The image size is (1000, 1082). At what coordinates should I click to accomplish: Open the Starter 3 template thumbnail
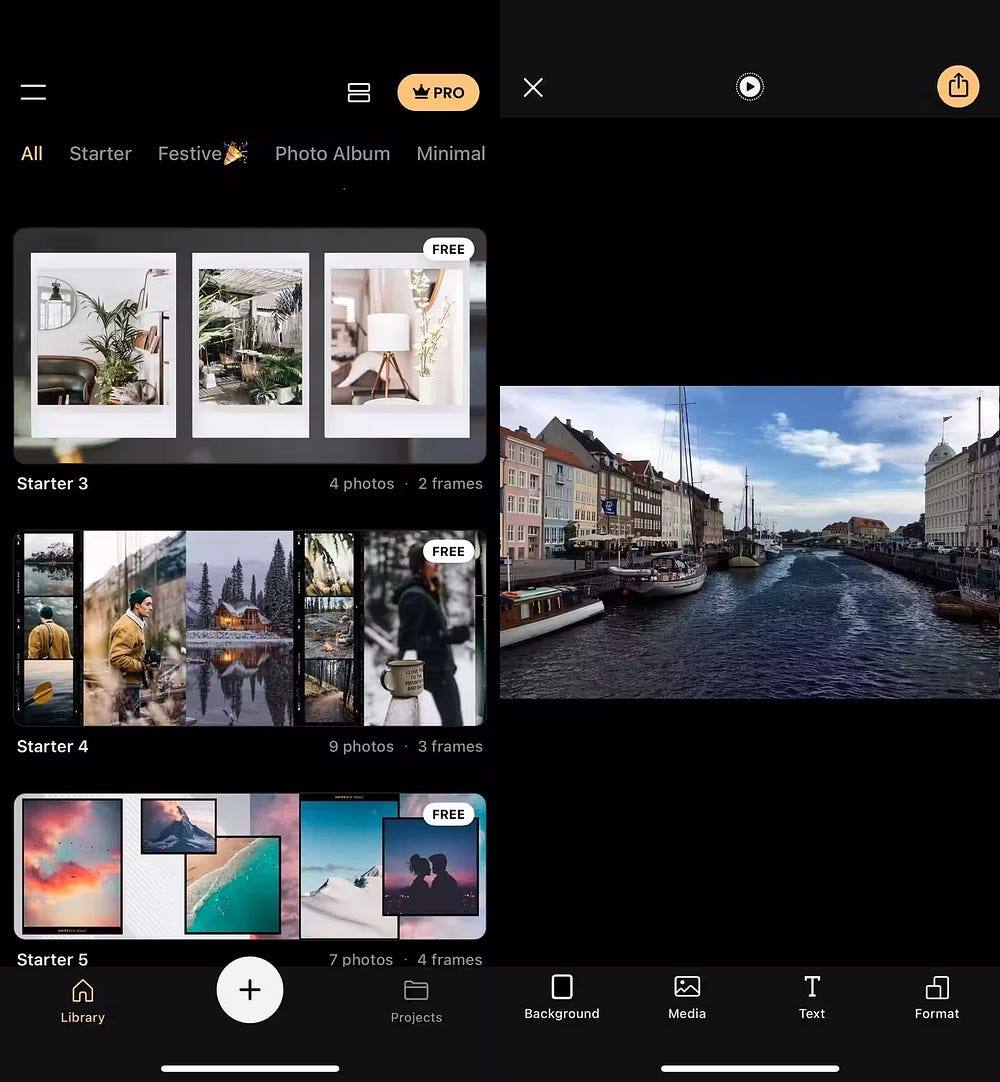point(250,345)
